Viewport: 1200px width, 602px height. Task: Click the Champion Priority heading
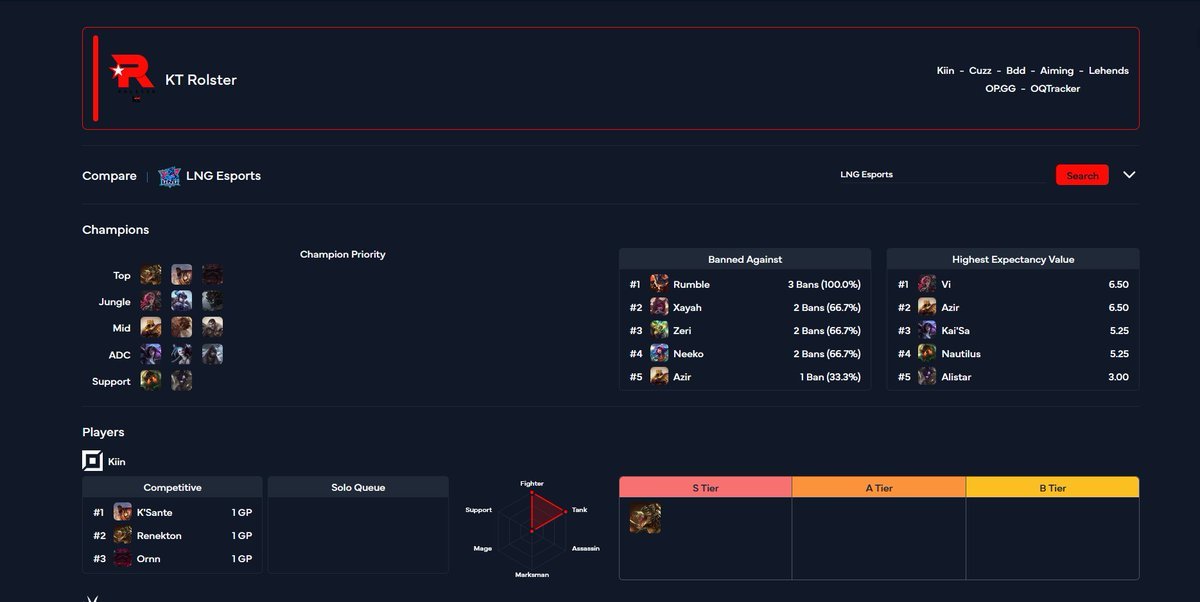[343, 254]
